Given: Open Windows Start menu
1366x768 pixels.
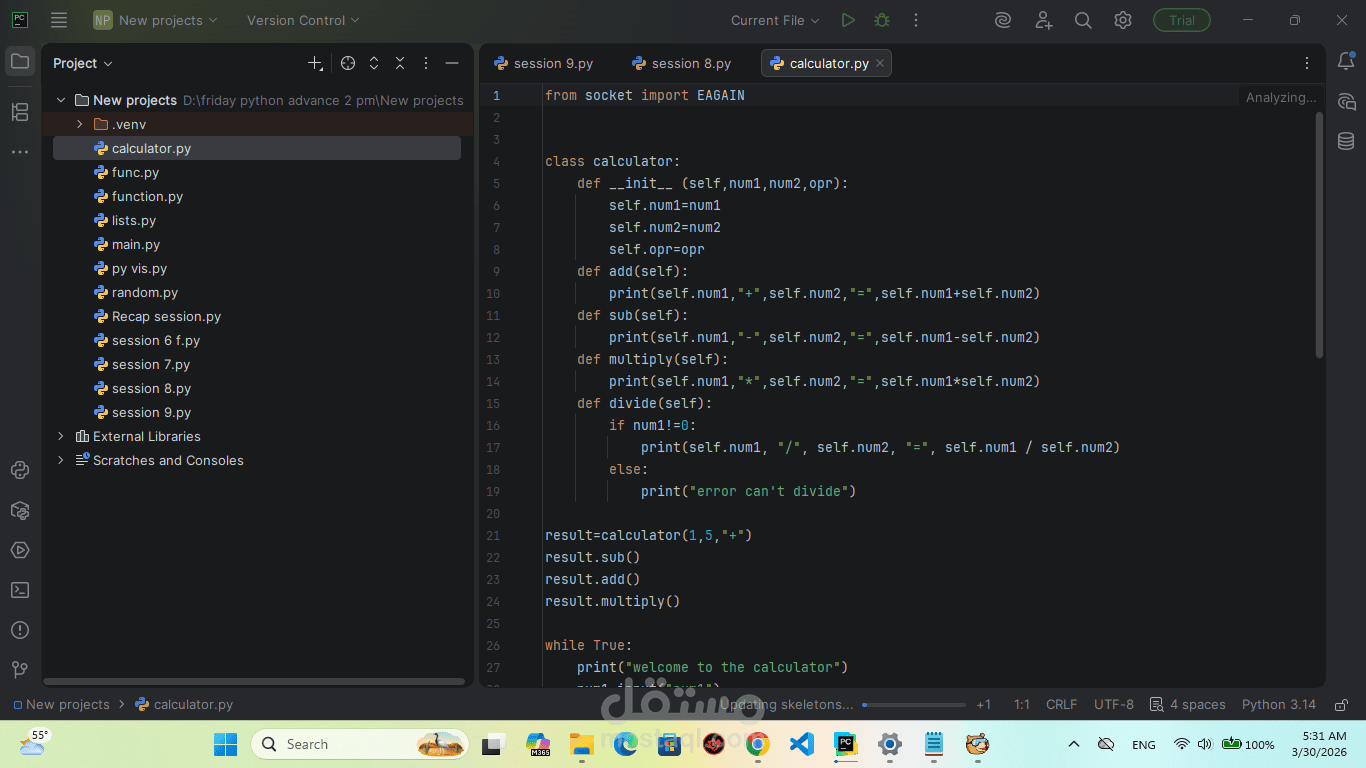Looking at the screenshot, I should coord(226,744).
